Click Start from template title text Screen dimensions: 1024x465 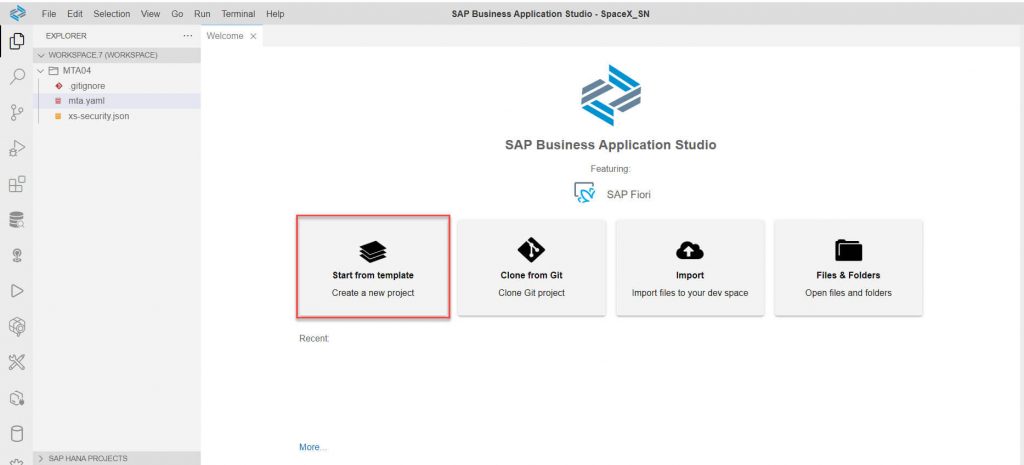click(x=373, y=276)
